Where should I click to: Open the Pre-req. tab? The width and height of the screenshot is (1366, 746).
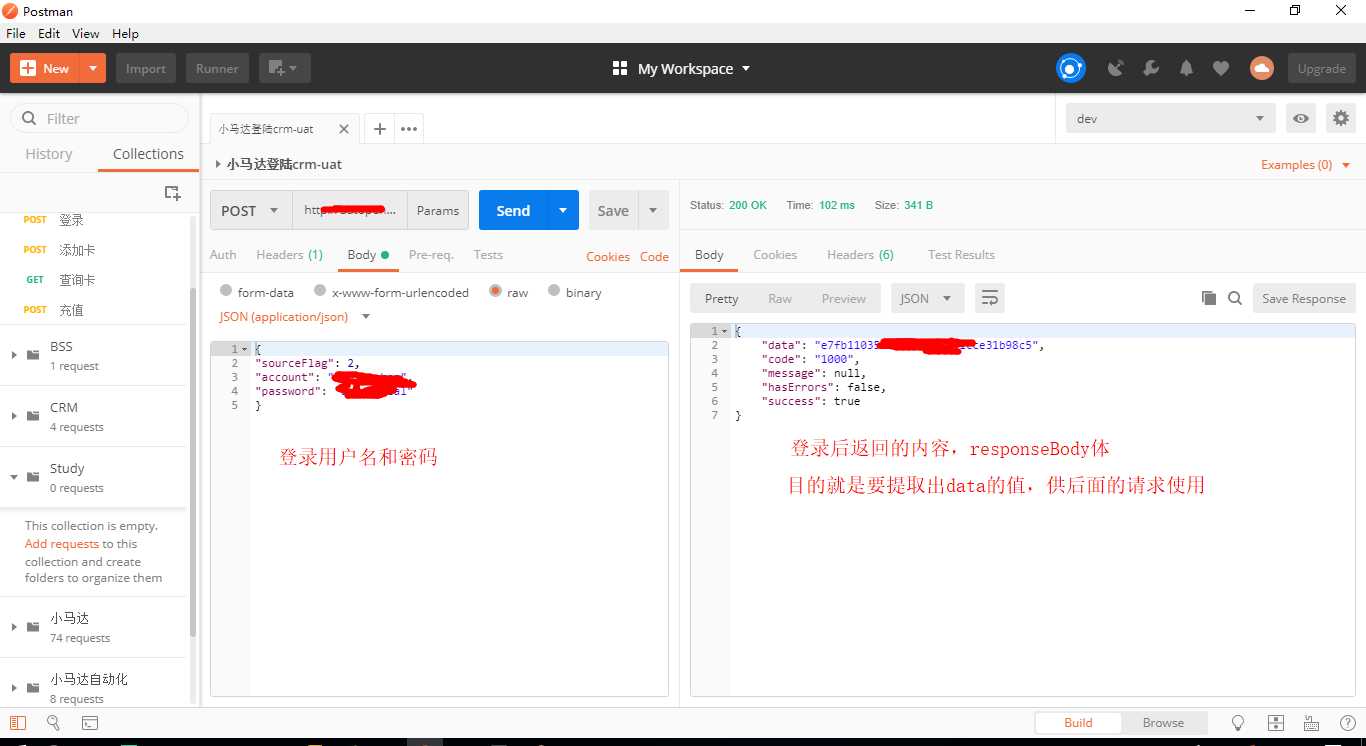coord(431,255)
